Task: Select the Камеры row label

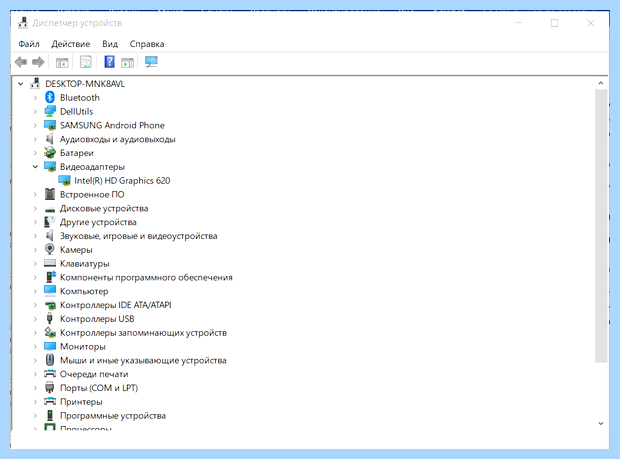Action: pyautogui.click(x=76, y=250)
